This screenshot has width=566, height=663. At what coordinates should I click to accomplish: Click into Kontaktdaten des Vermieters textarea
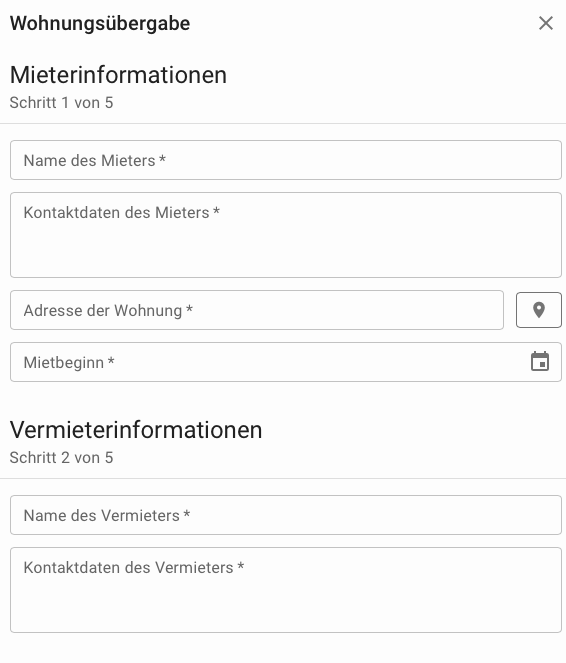pos(286,590)
